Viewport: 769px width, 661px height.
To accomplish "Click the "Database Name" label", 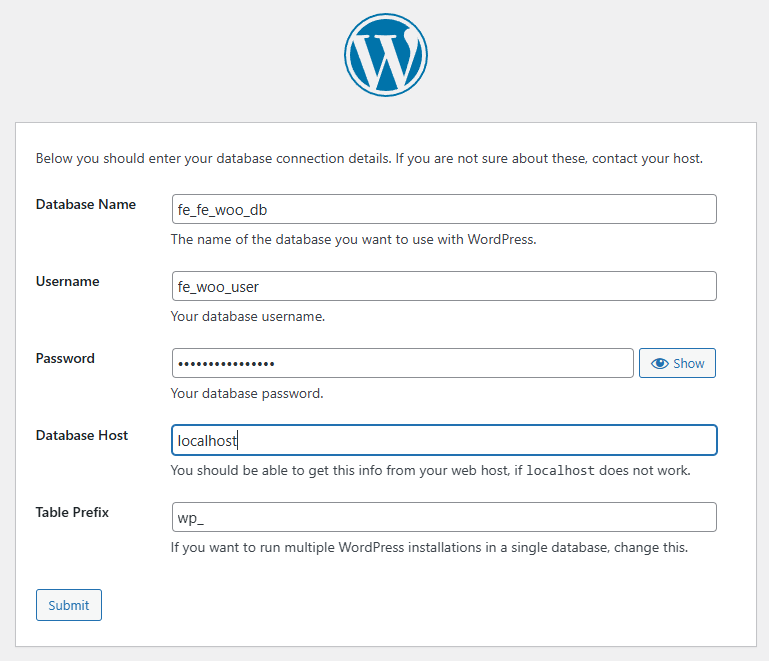I will pos(85,204).
